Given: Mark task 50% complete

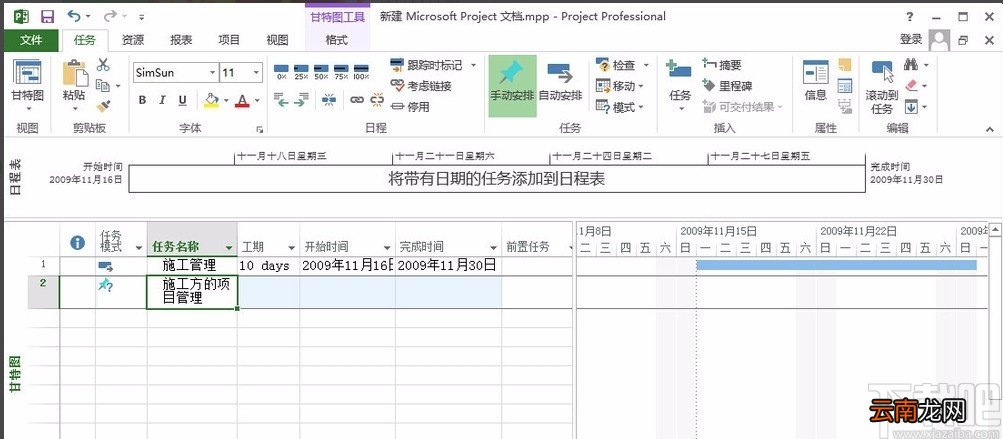Looking at the screenshot, I should [x=321, y=71].
